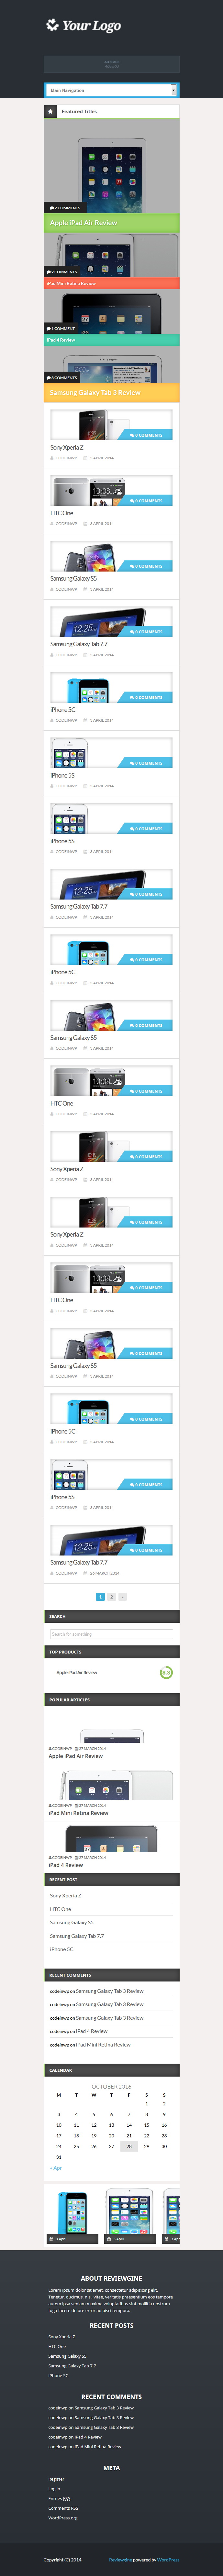Open iPad Mini Retina Review popular article

pyautogui.click(x=78, y=1813)
